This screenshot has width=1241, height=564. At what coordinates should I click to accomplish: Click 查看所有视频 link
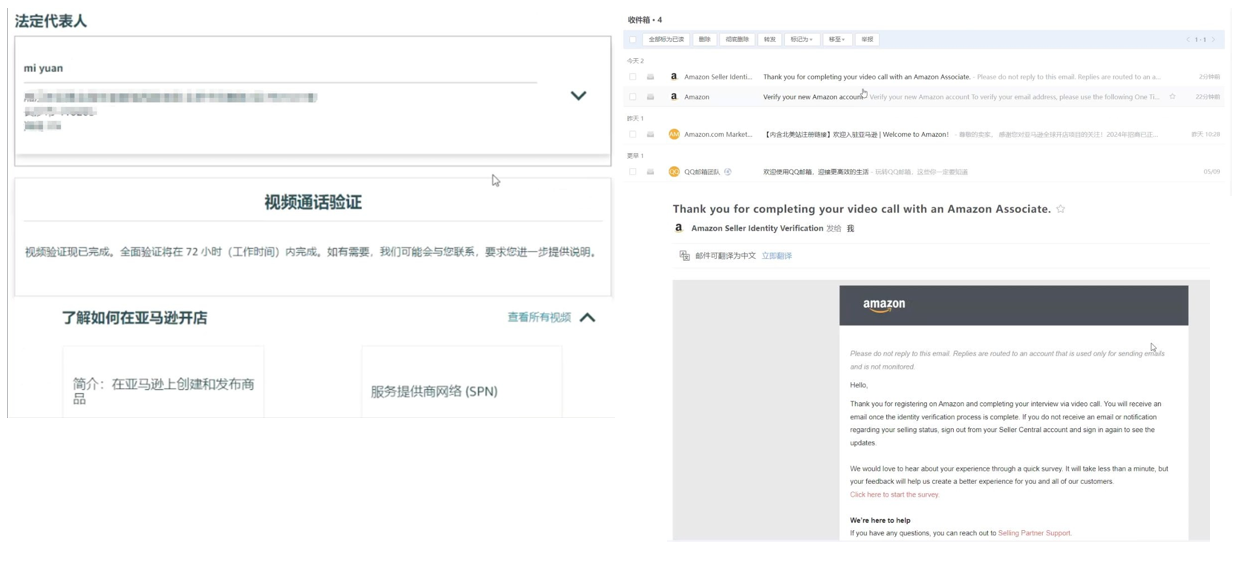pyautogui.click(x=539, y=318)
